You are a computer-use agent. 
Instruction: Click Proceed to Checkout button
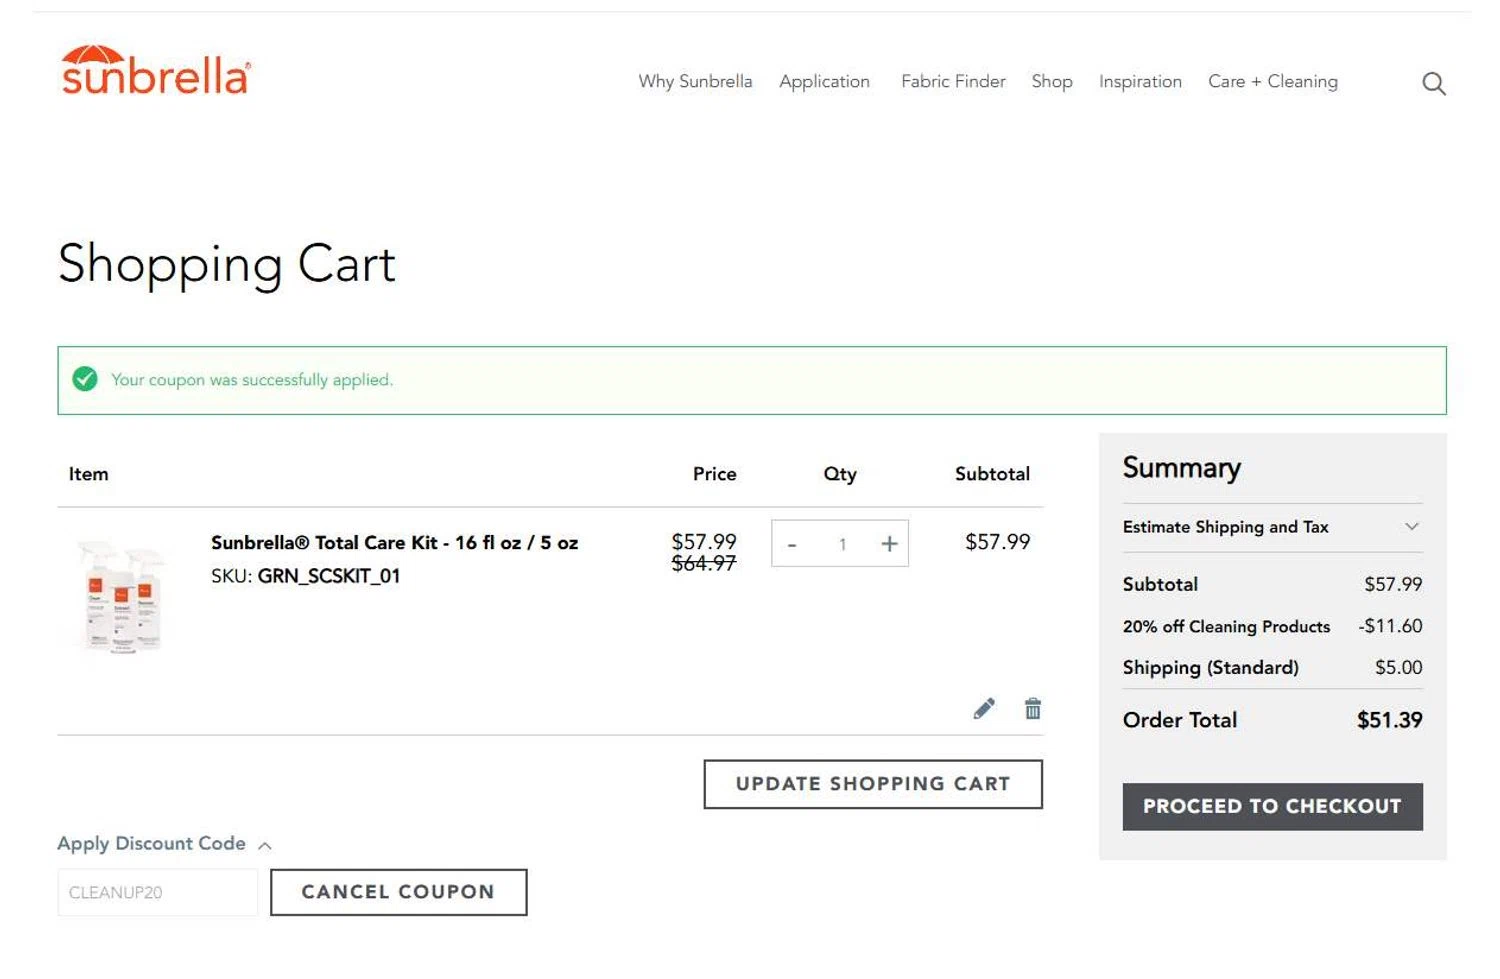pos(1272,806)
